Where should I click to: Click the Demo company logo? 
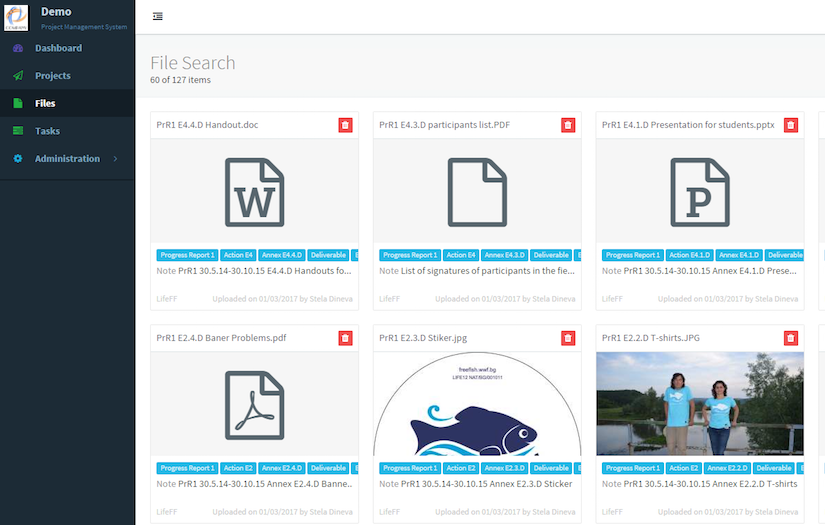[x=16, y=17]
